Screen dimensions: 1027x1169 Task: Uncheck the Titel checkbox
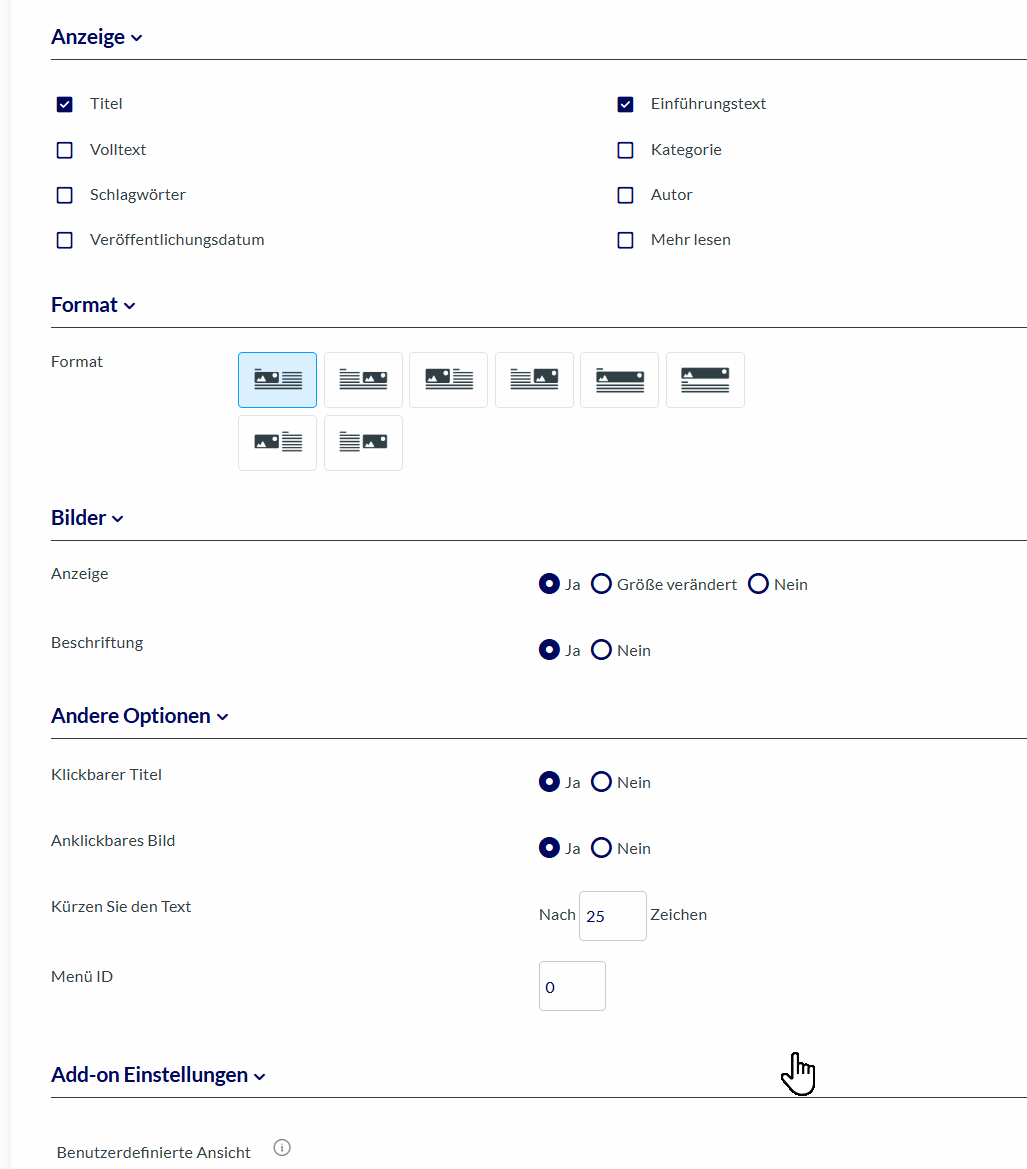(x=65, y=104)
